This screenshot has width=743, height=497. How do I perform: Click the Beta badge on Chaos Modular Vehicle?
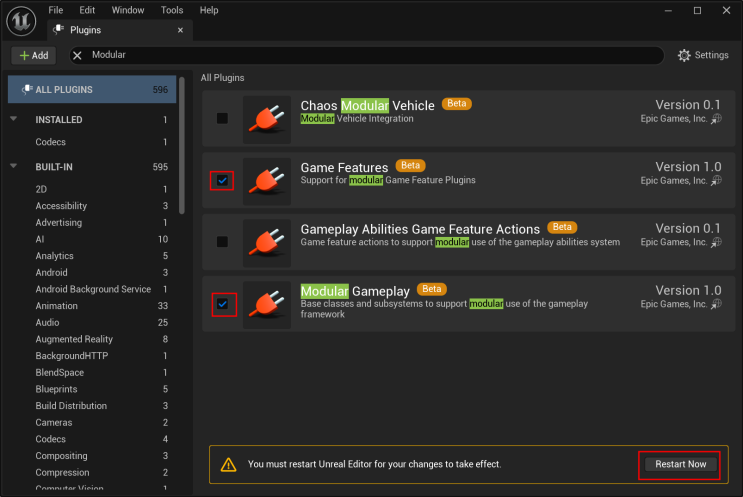pos(456,104)
